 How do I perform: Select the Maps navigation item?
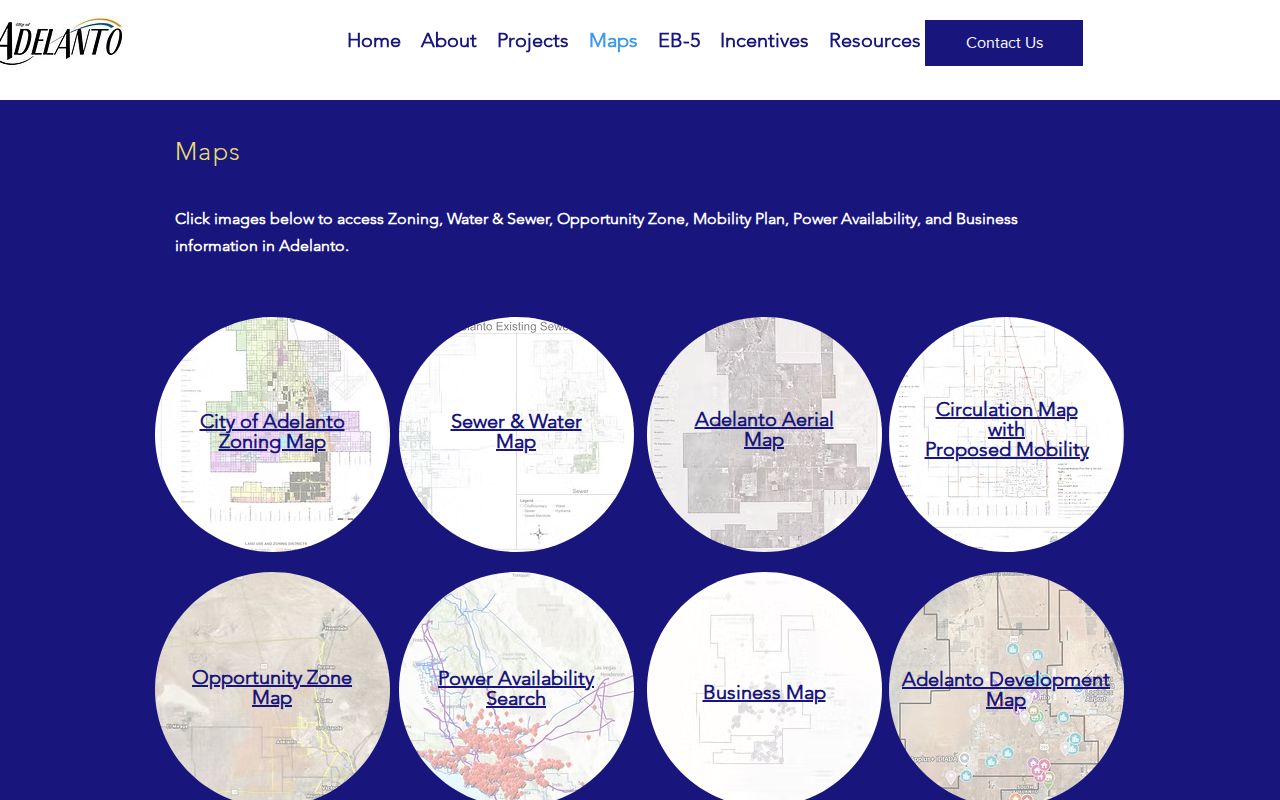click(x=613, y=41)
